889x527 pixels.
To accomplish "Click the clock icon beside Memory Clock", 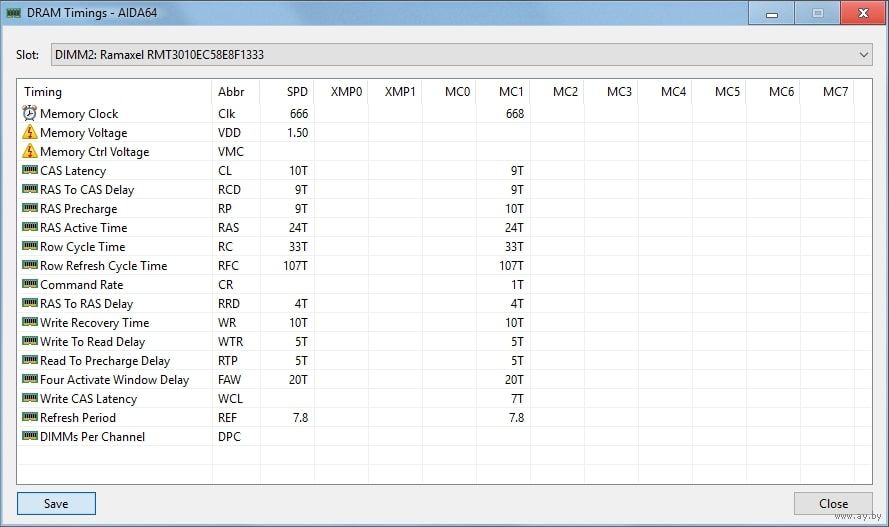I will click(29, 114).
